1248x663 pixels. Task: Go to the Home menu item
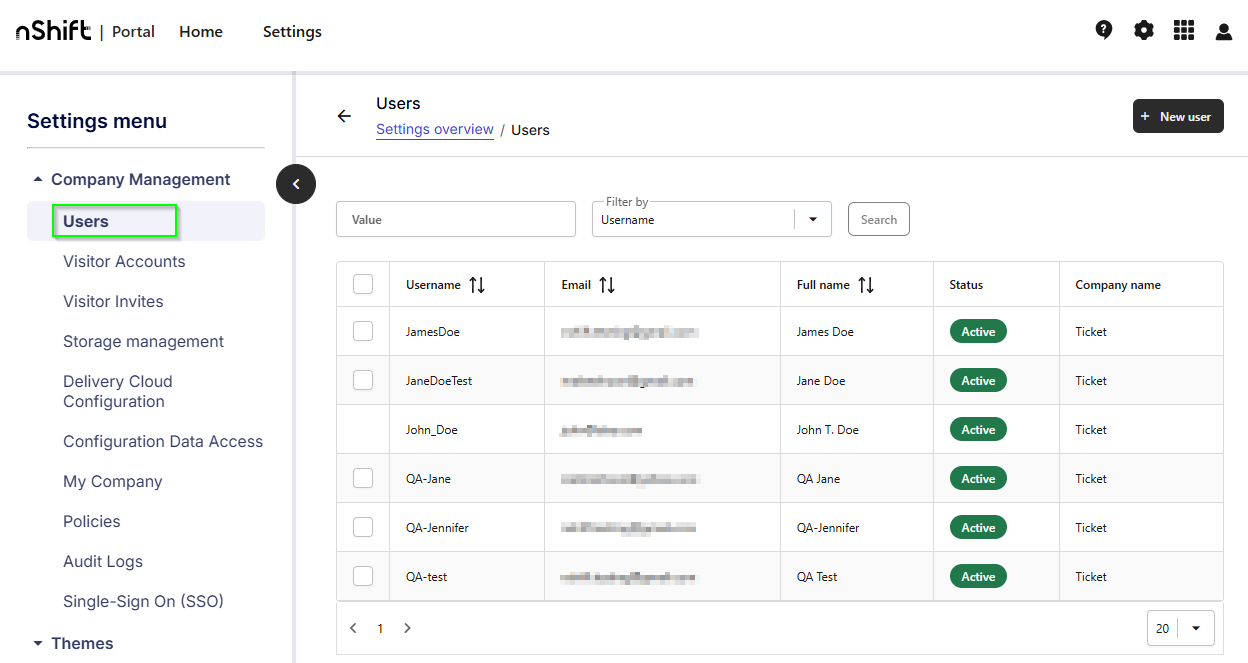(200, 31)
